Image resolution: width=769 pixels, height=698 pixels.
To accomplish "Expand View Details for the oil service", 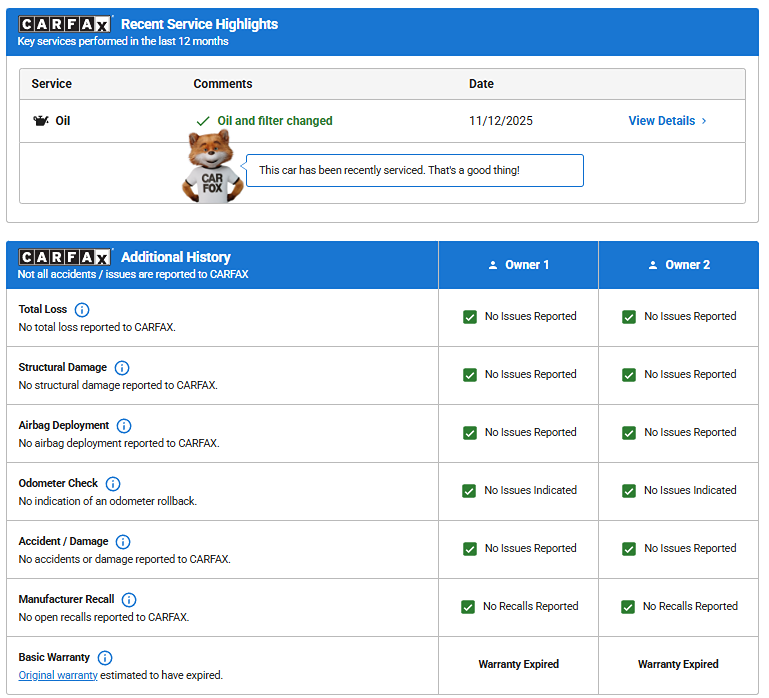I will click(667, 121).
